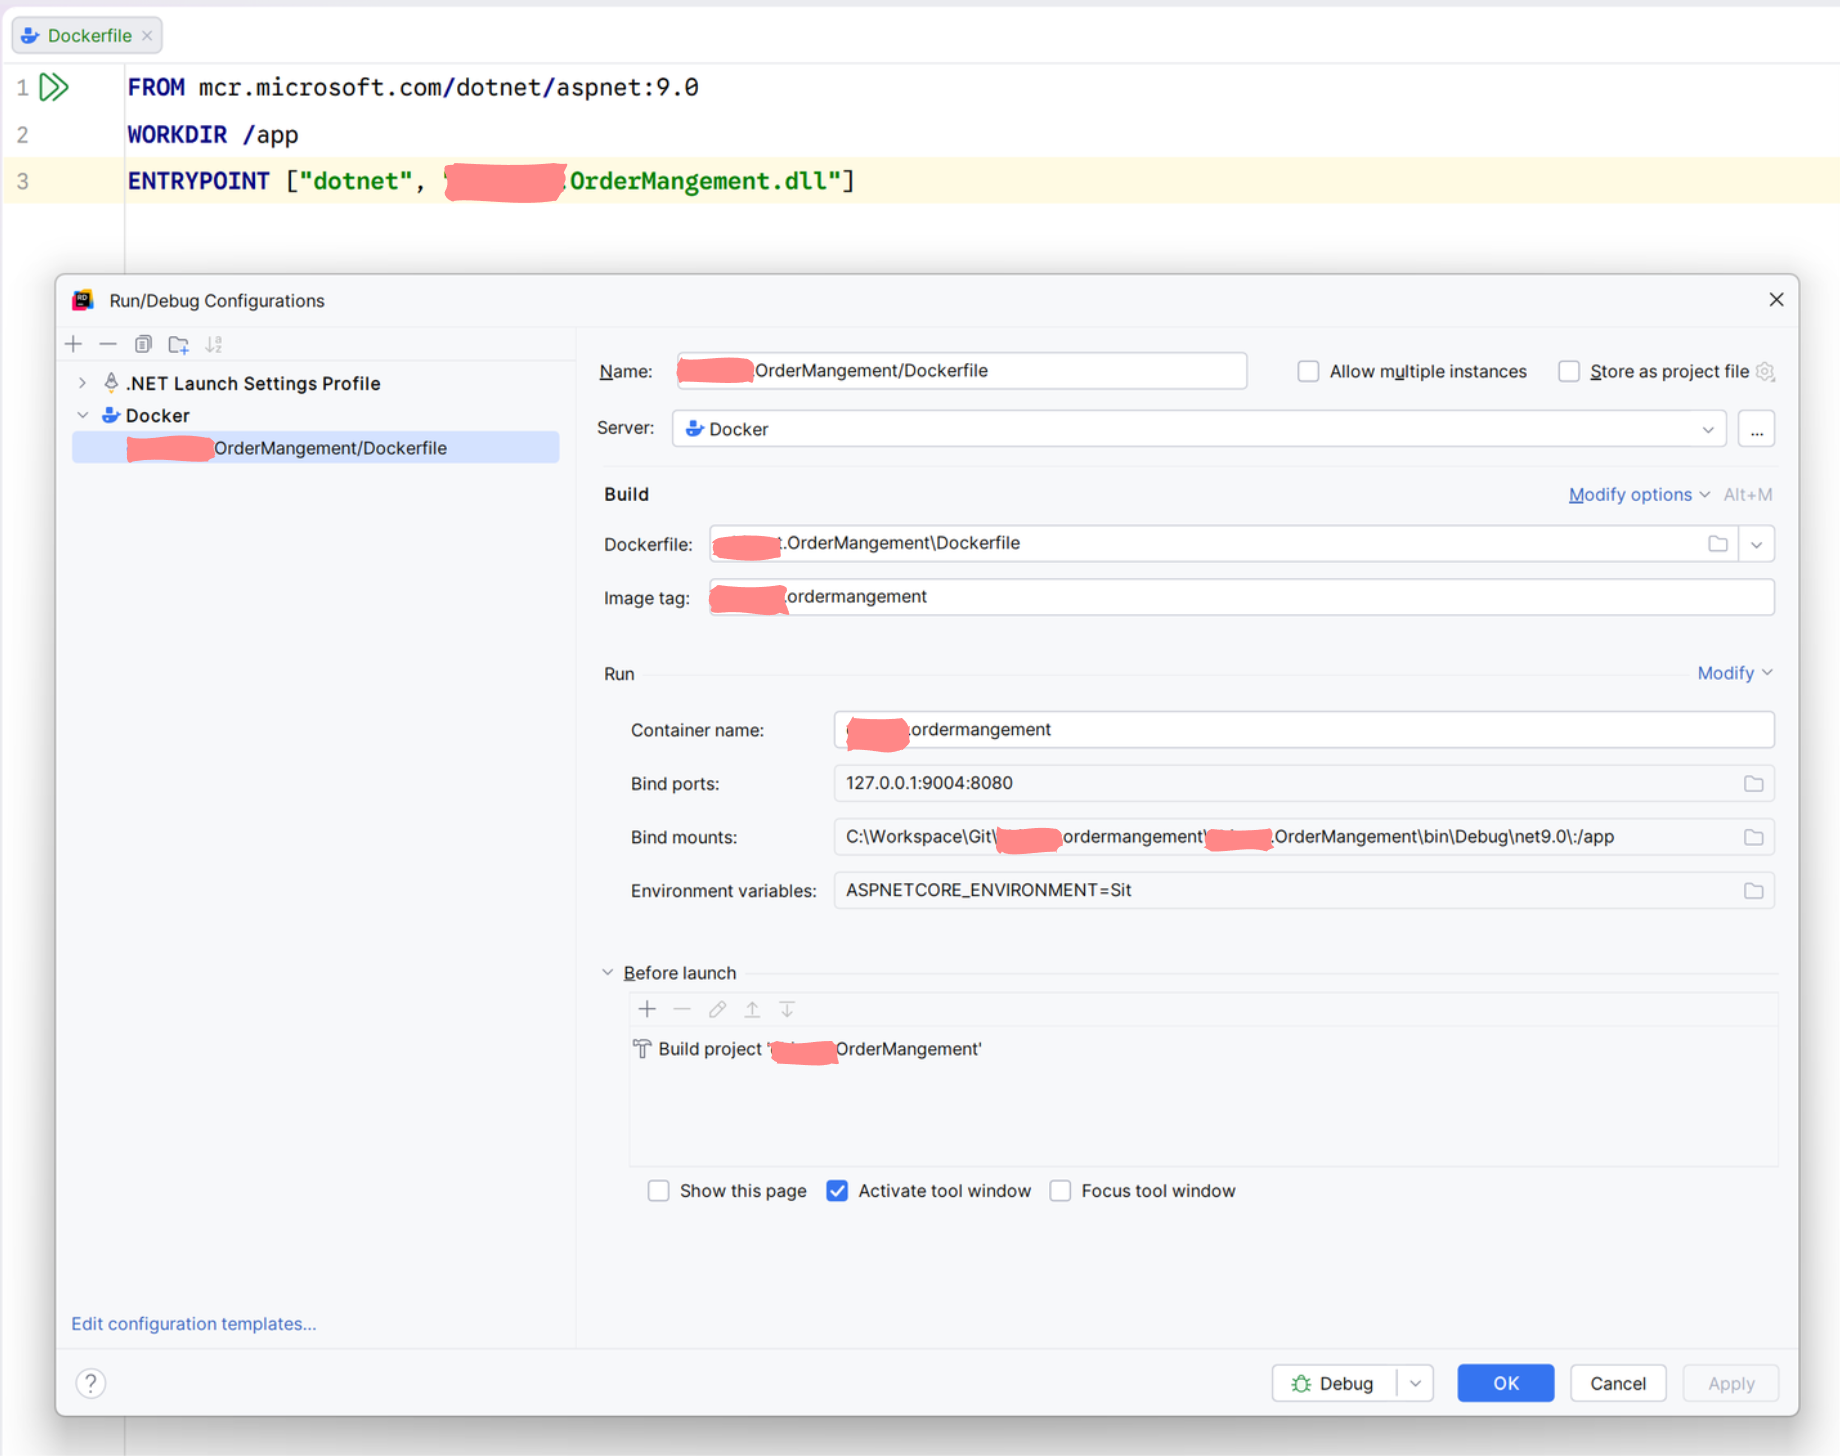
Task: Open the Debug button dropdown arrow
Action: [1415, 1384]
